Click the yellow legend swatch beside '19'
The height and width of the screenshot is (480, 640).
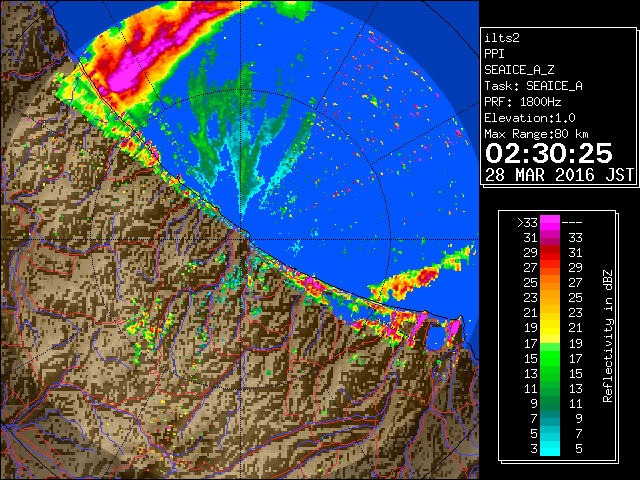[x=550, y=328]
